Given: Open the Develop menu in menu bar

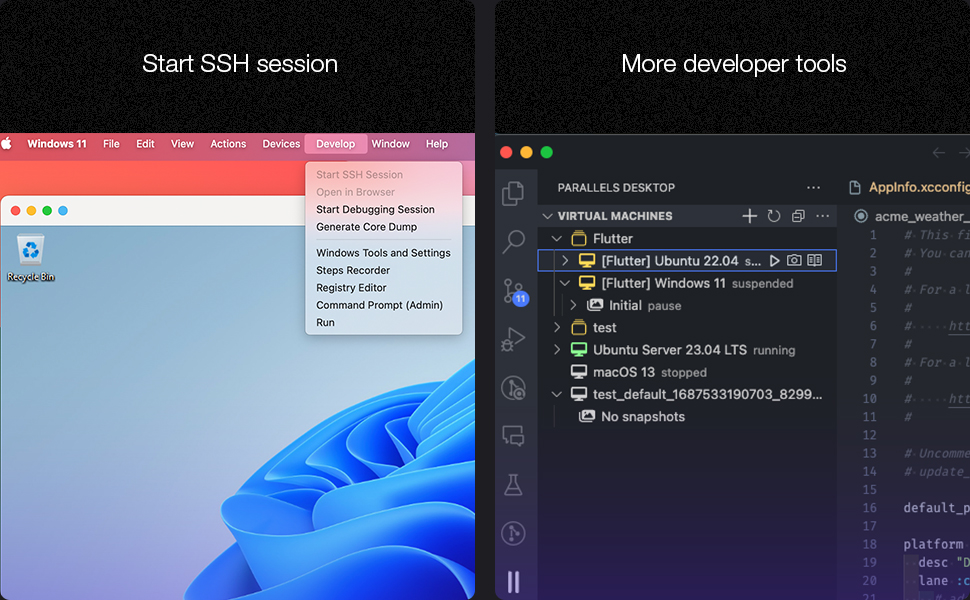Looking at the screenshot, I should 335,144.
